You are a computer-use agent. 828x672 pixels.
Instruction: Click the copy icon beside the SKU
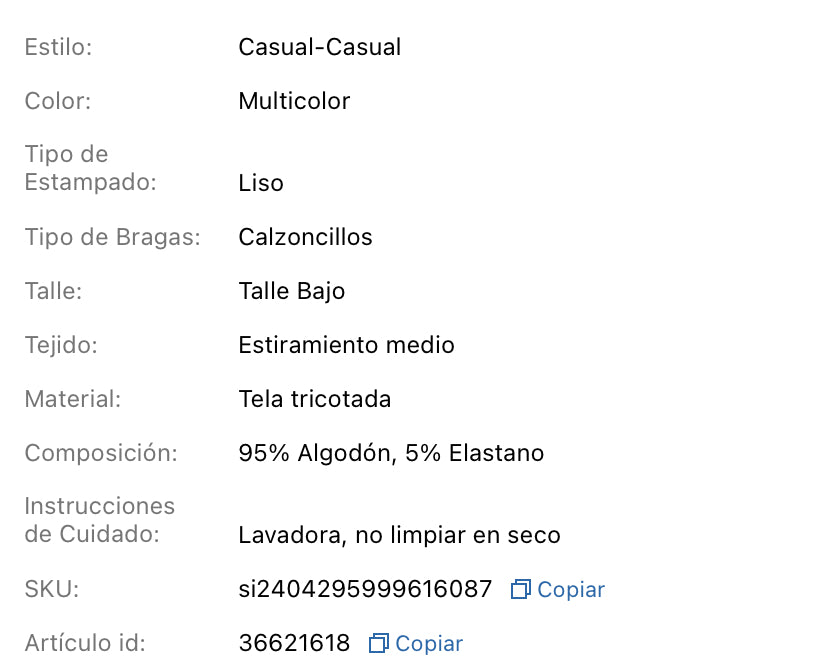[520, 590]
